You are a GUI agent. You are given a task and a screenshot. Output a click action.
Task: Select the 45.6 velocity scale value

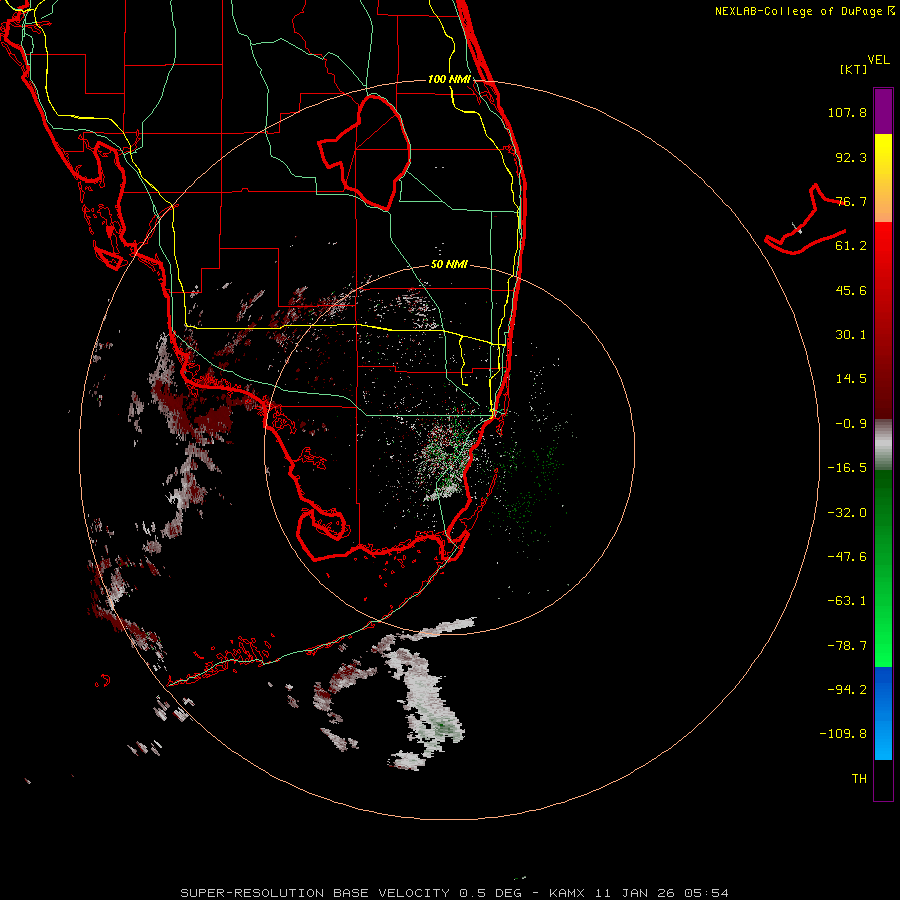pyautogui.click(x=851, y=290)
